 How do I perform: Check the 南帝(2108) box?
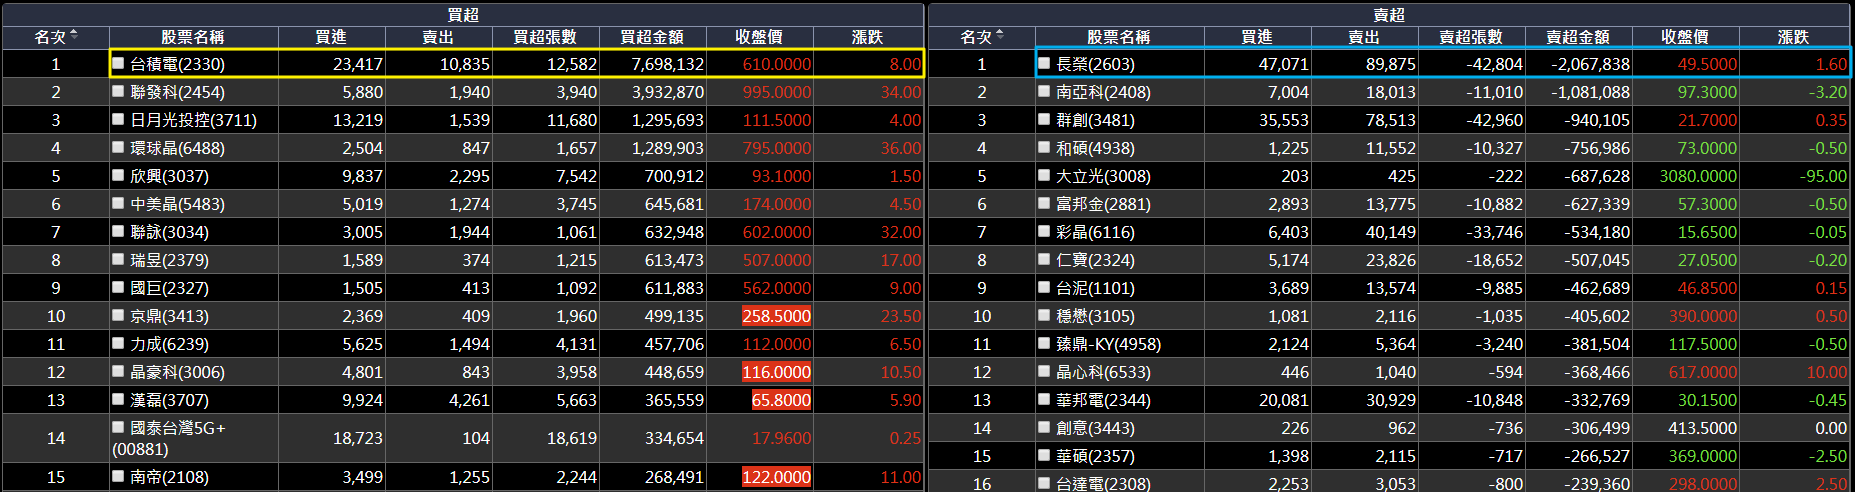[119, 476]
